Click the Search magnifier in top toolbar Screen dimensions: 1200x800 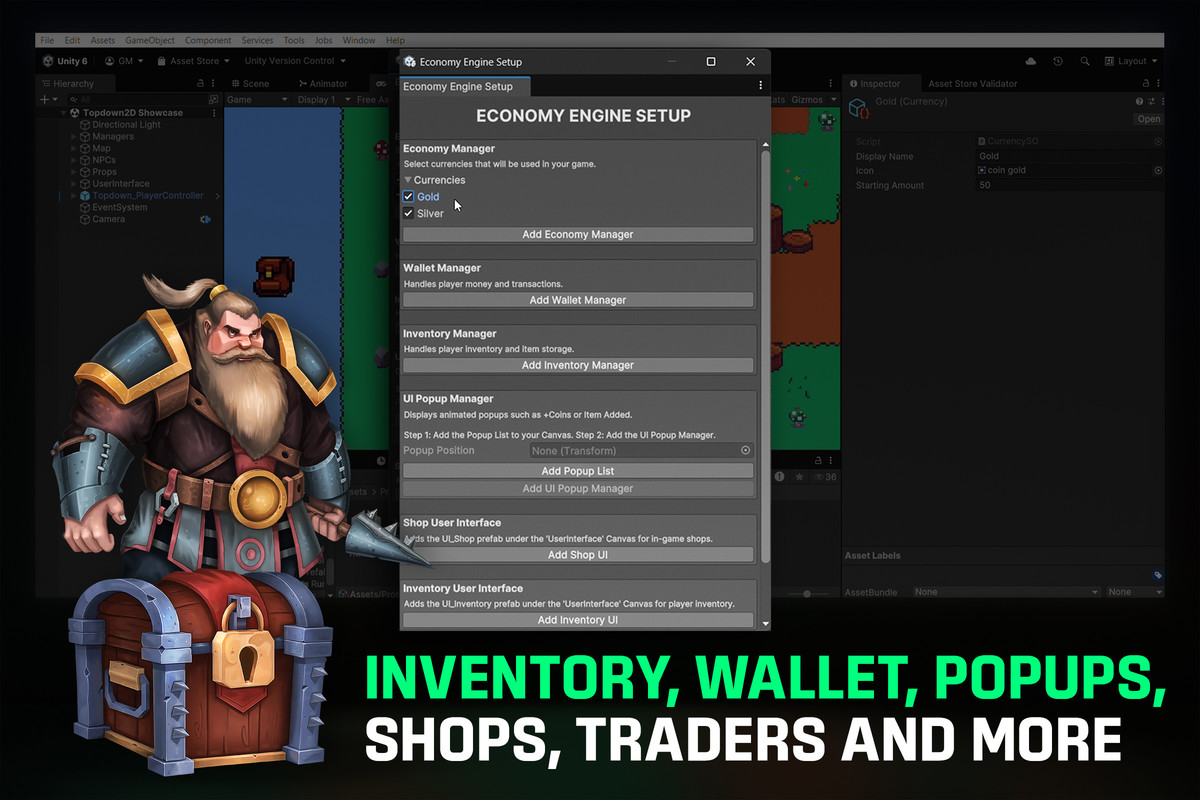pyautogui.click(x=1085, y=61)
